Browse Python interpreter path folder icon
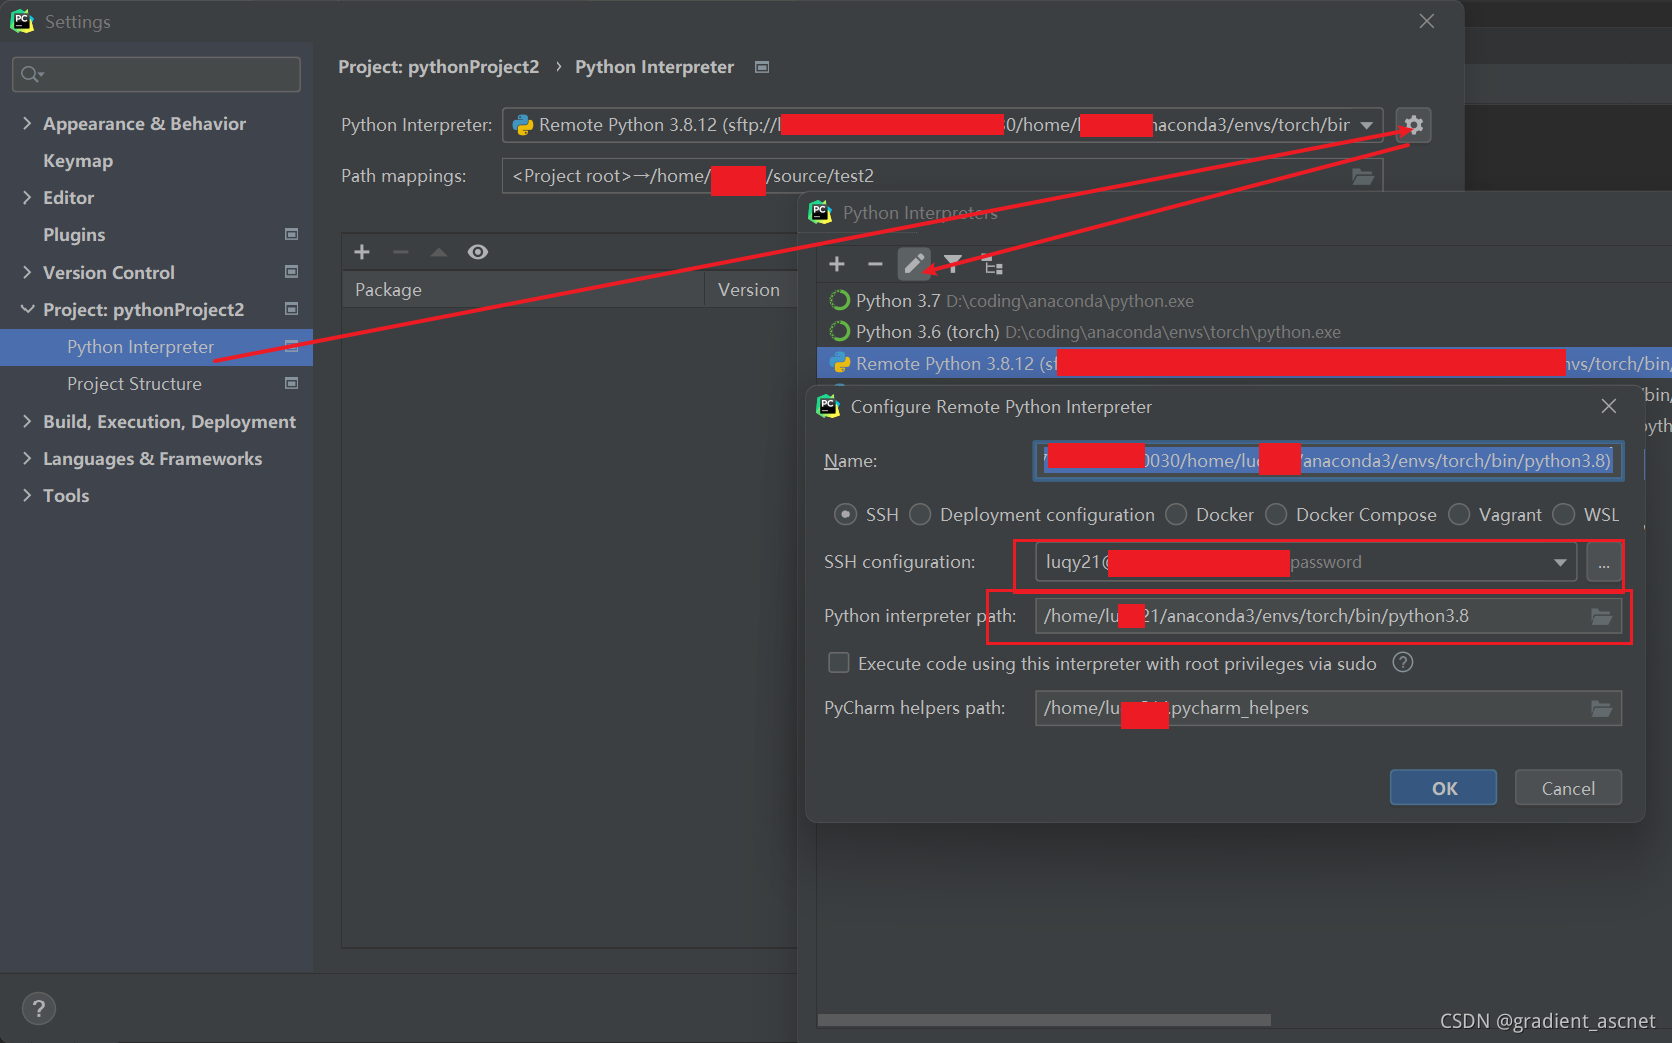The width and height of the screenshot is (1672, 1043). 1601,616
